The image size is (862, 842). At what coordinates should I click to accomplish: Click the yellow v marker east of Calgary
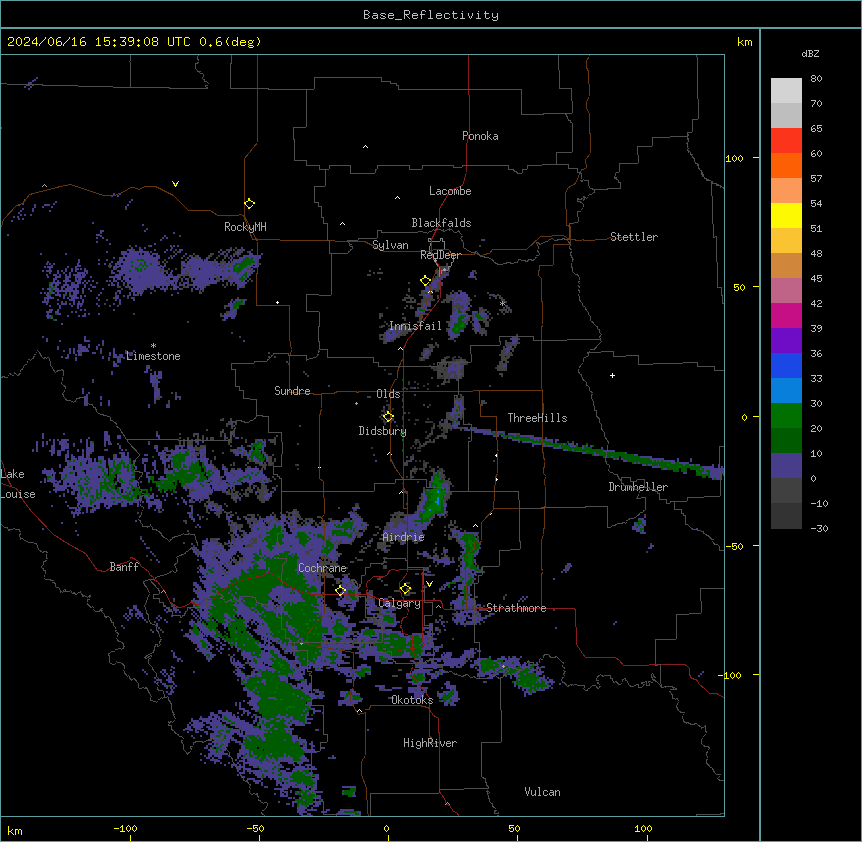tap(429, 584)
